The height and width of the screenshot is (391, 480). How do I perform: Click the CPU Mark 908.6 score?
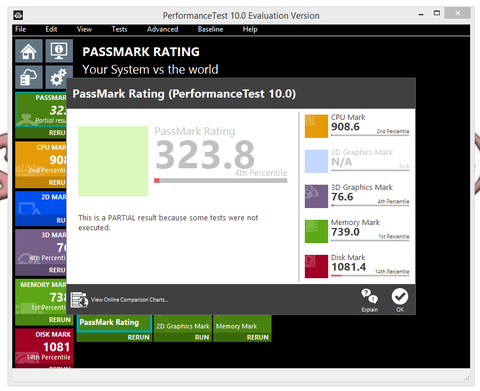point(345,127)
